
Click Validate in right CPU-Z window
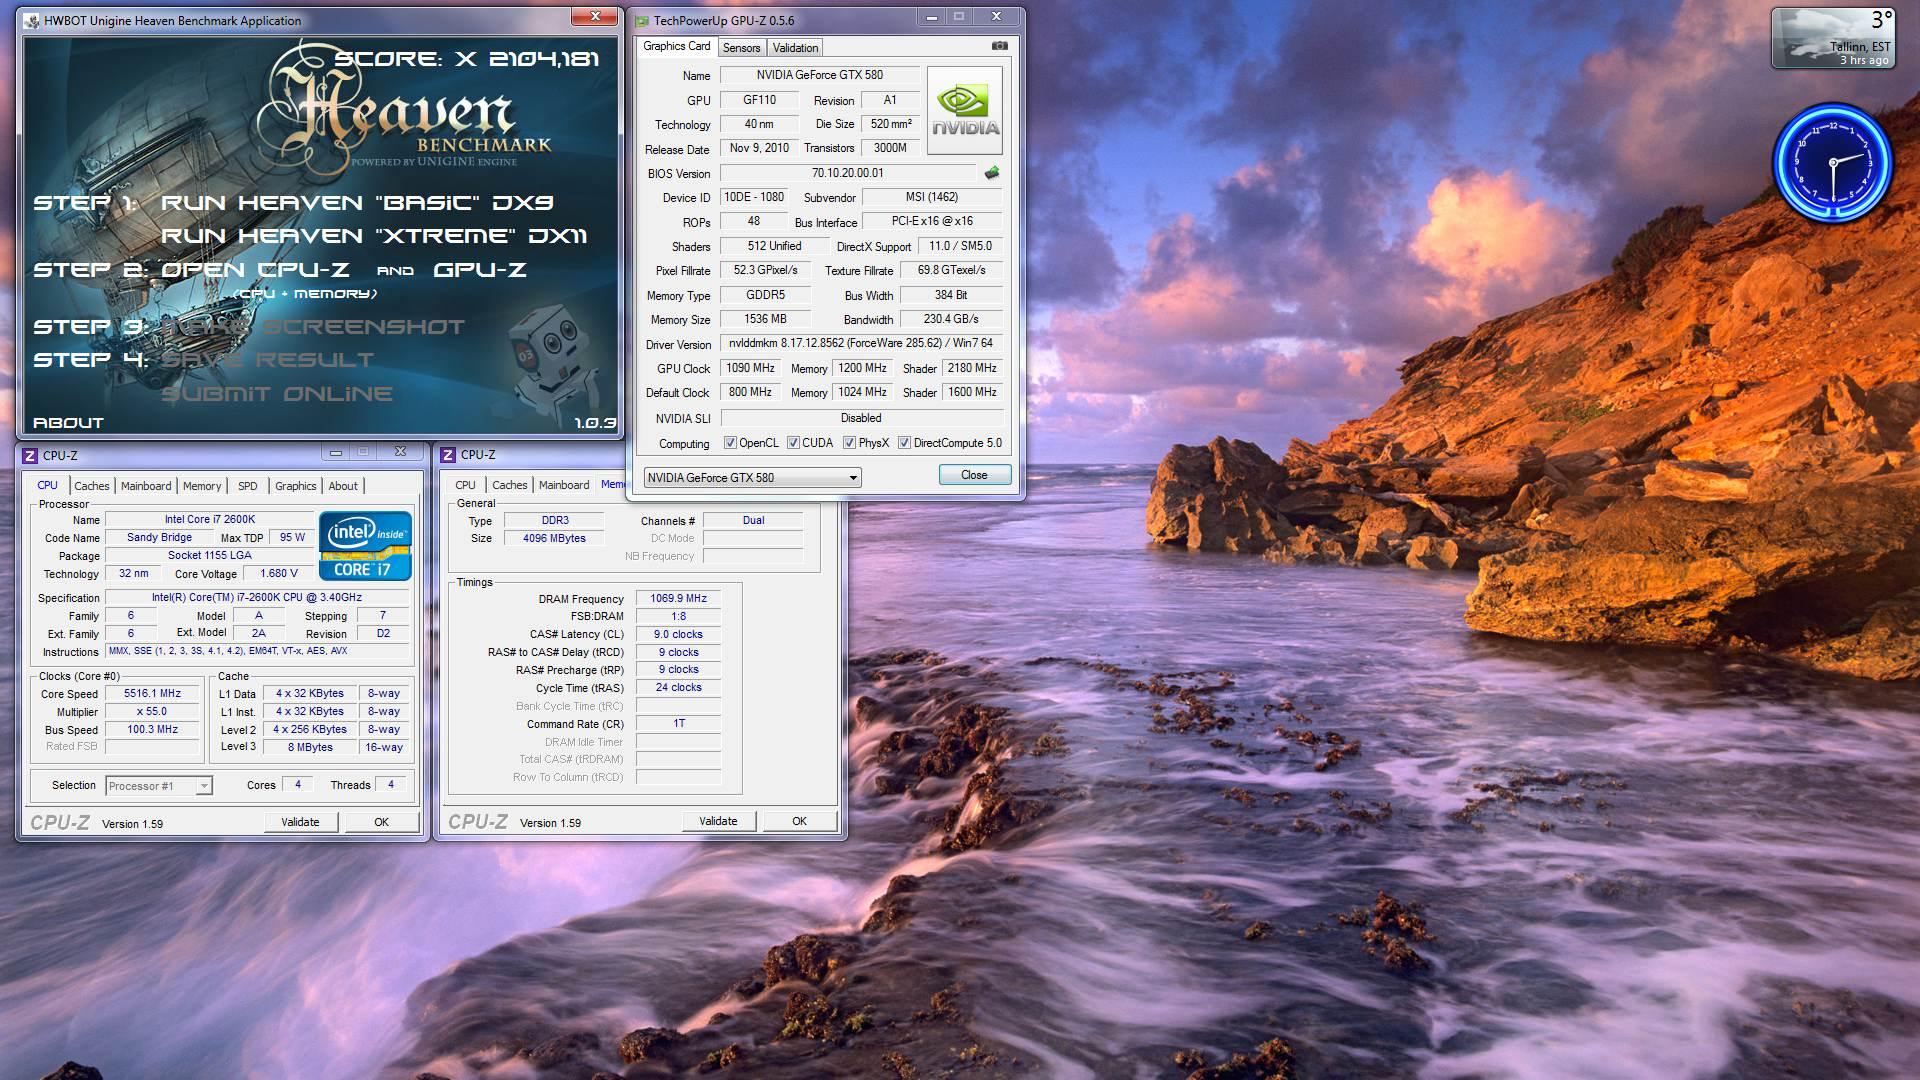coord(718,821)
